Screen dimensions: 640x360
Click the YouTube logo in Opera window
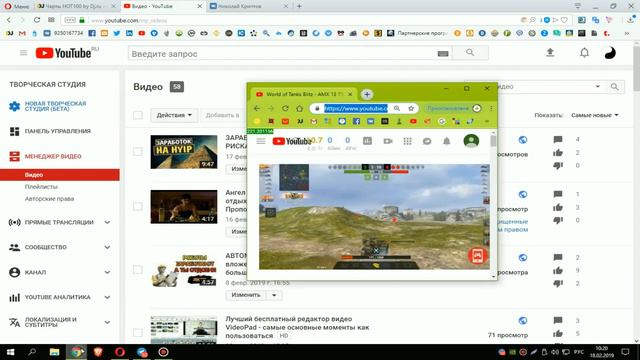(x=63, y=53)
